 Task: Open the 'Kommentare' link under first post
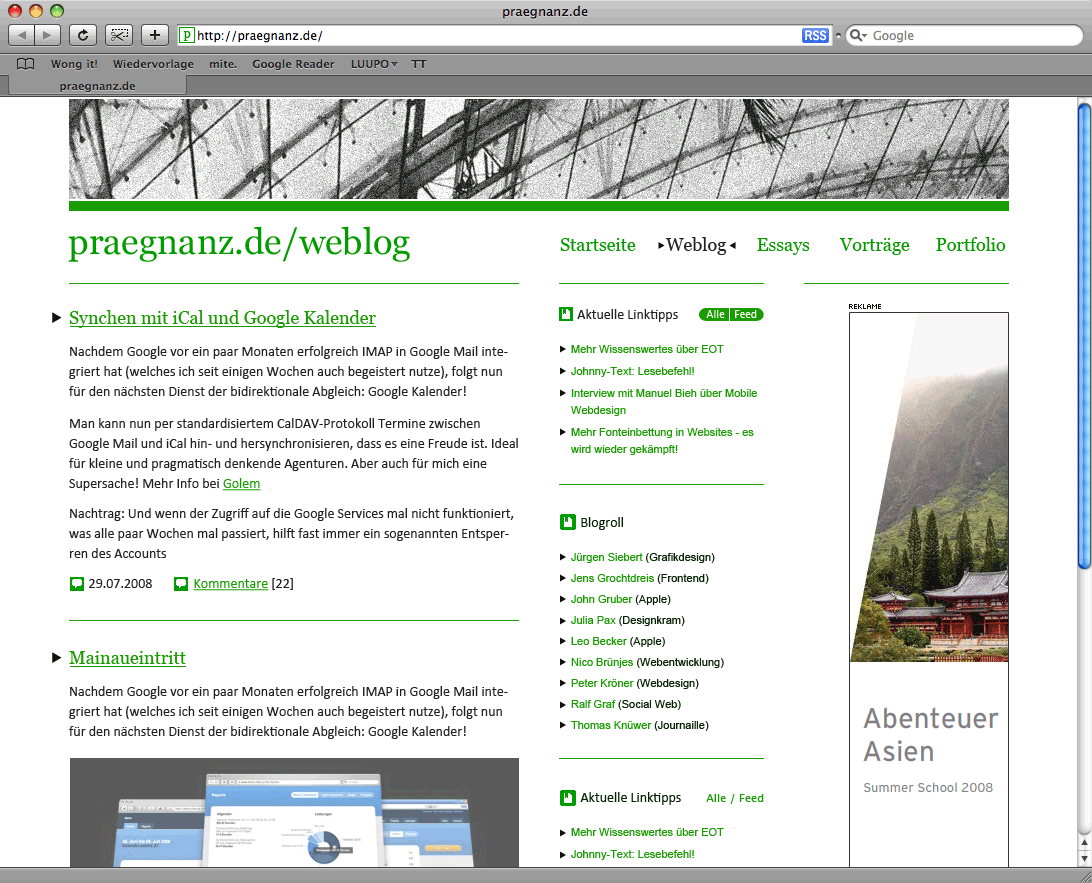click(x=230, y=583)
